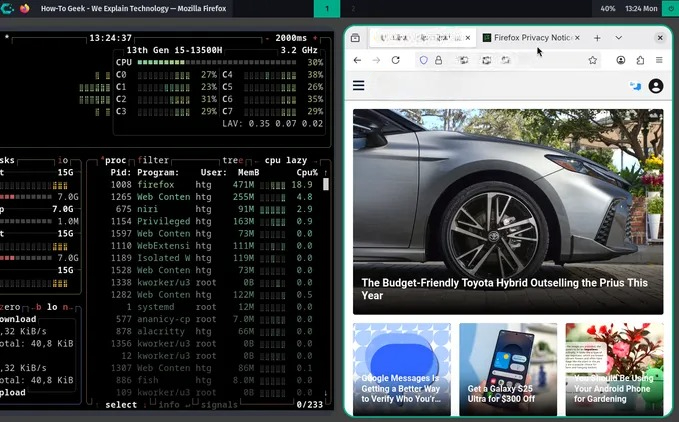Click the power icon in the top bar
This screenshot has width=679, height=422.
click(x=671, y=8)
